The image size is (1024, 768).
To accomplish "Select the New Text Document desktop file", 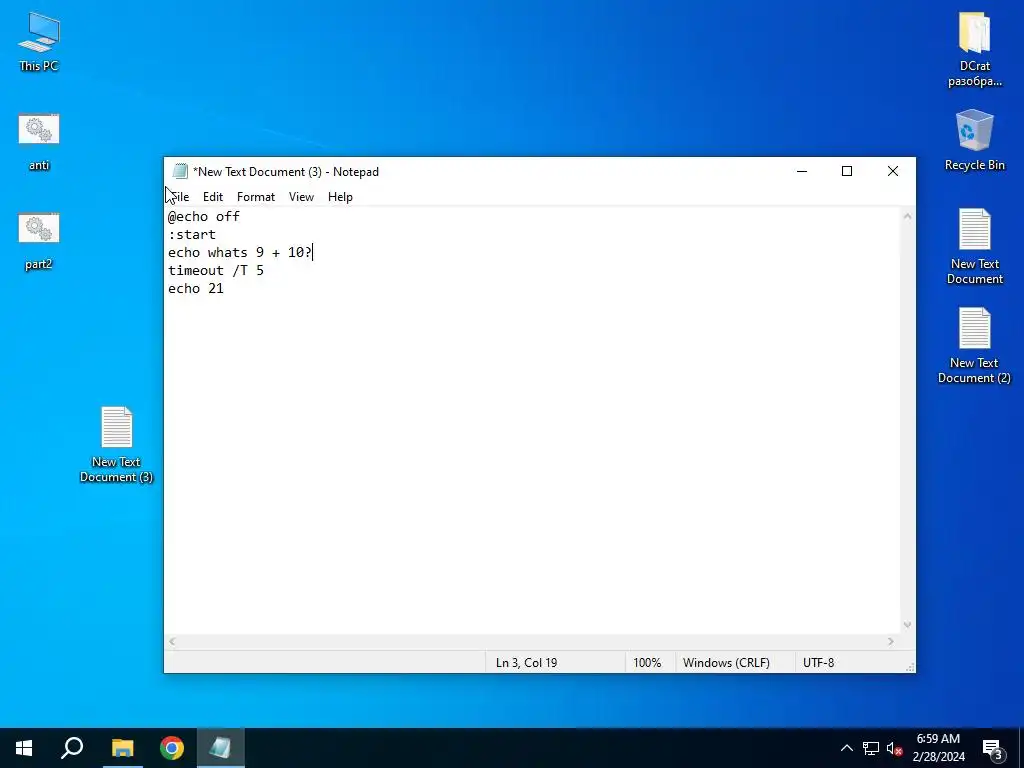I will 974,247.
